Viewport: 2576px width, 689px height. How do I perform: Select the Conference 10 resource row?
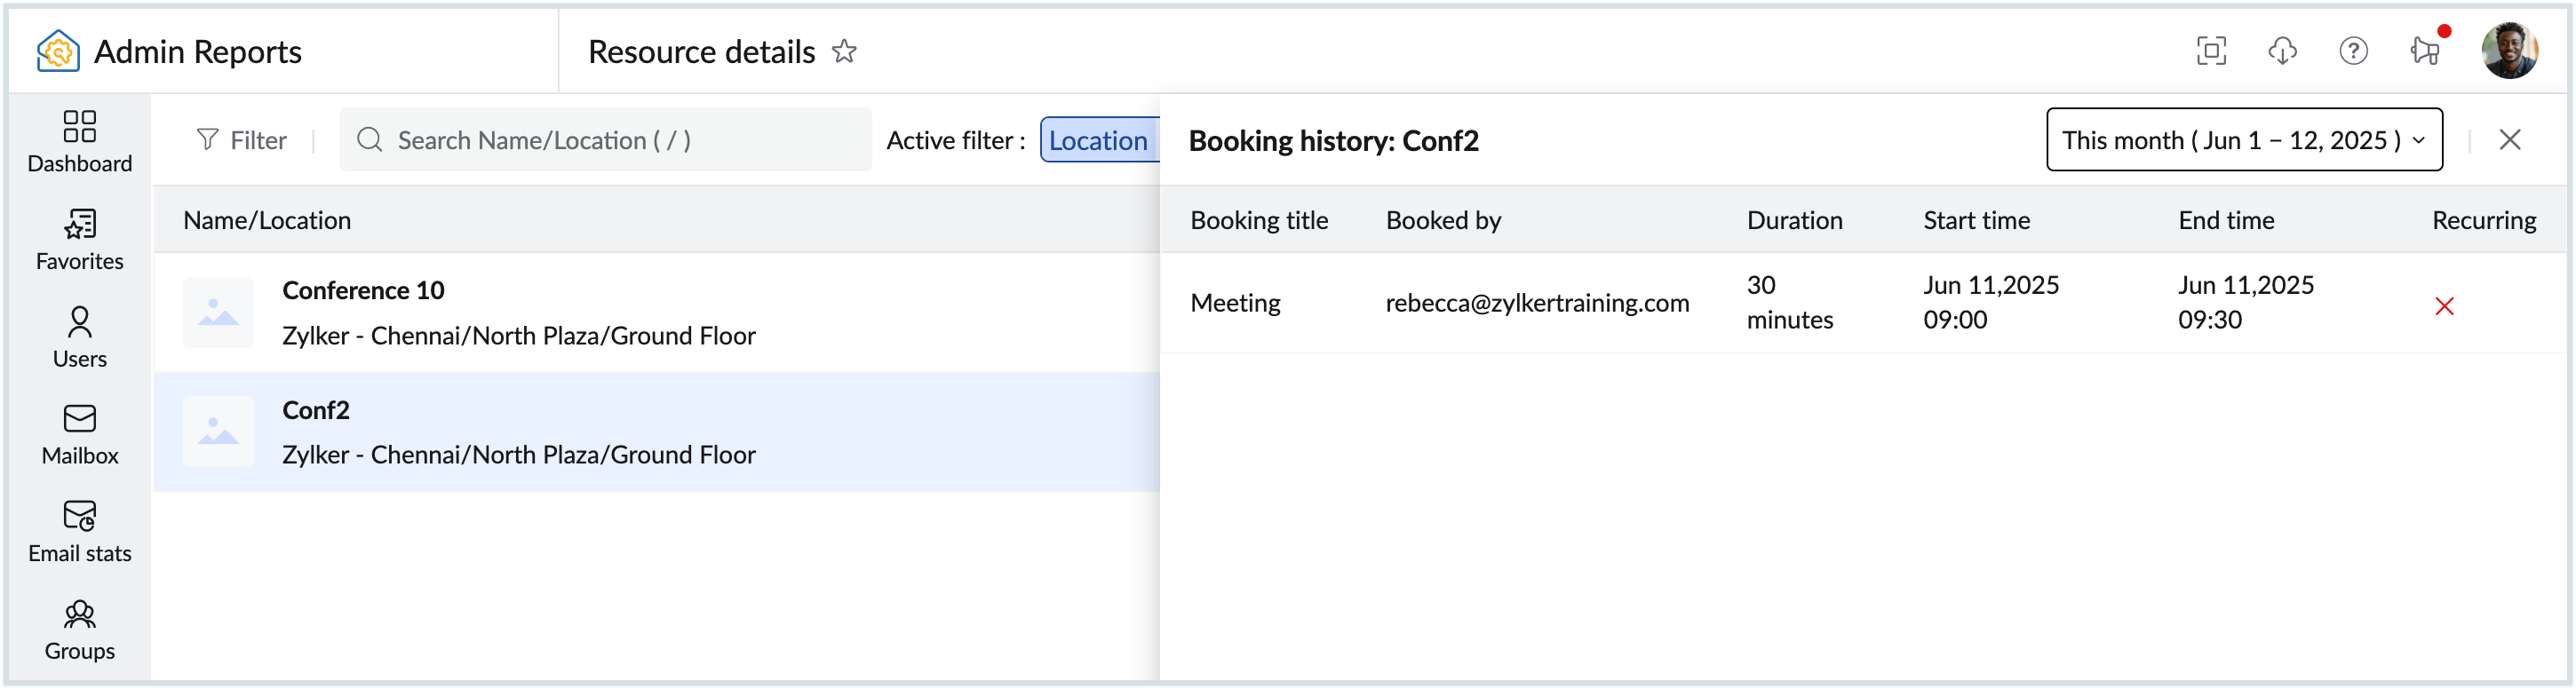click(x=656, y=313)
